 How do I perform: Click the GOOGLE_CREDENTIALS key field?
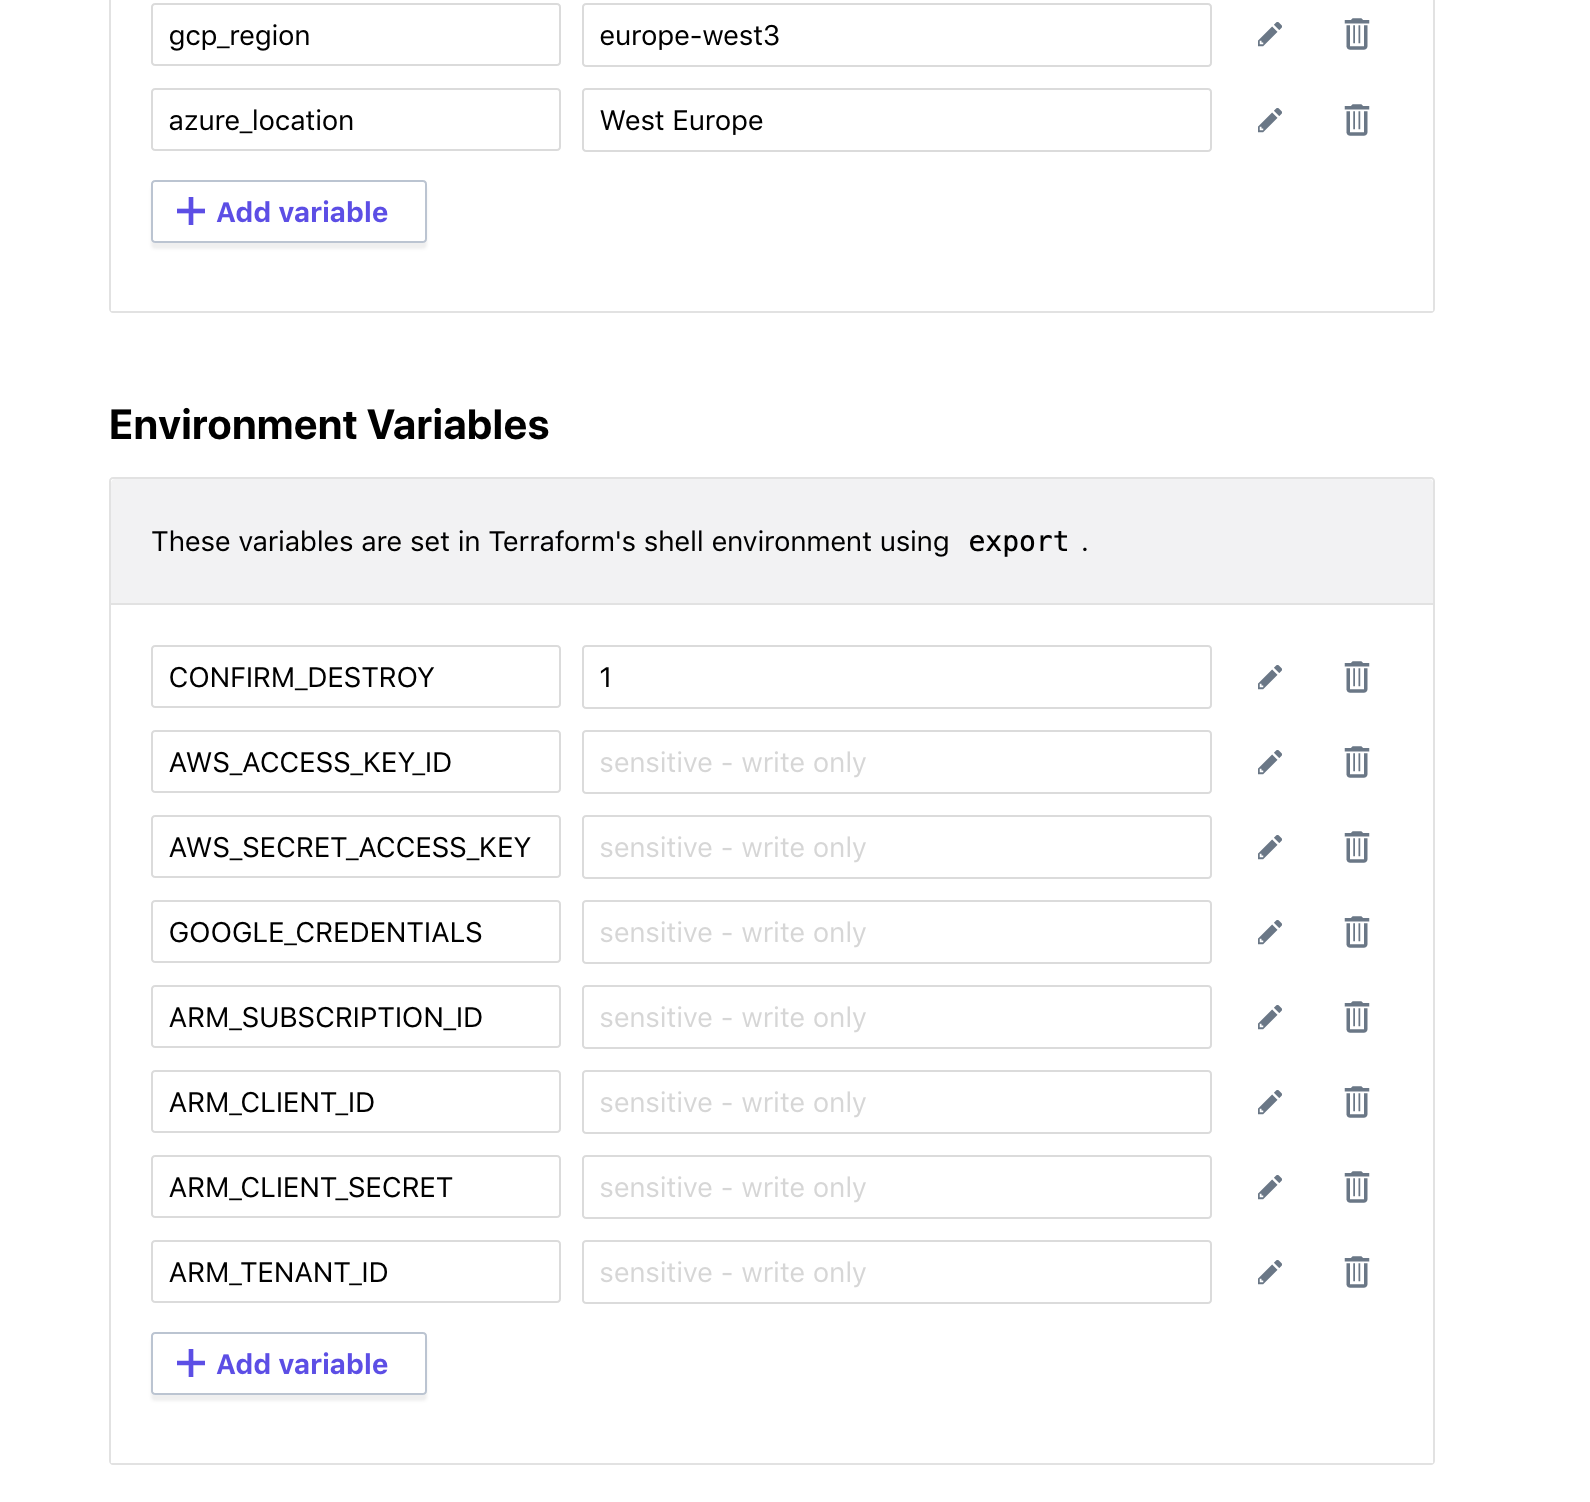pyautogui.click(x=356, y=932)
